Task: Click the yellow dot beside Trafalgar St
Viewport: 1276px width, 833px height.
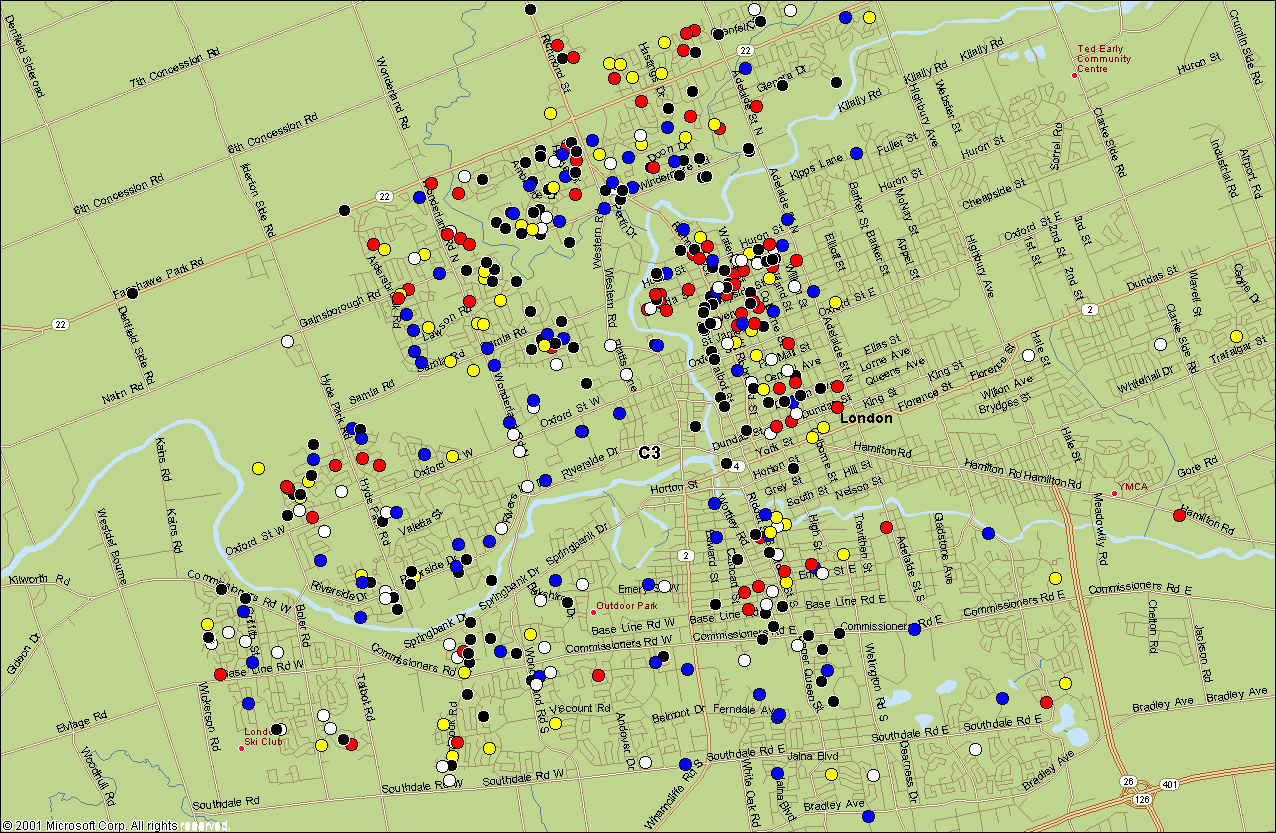Action: [1236, 336]
